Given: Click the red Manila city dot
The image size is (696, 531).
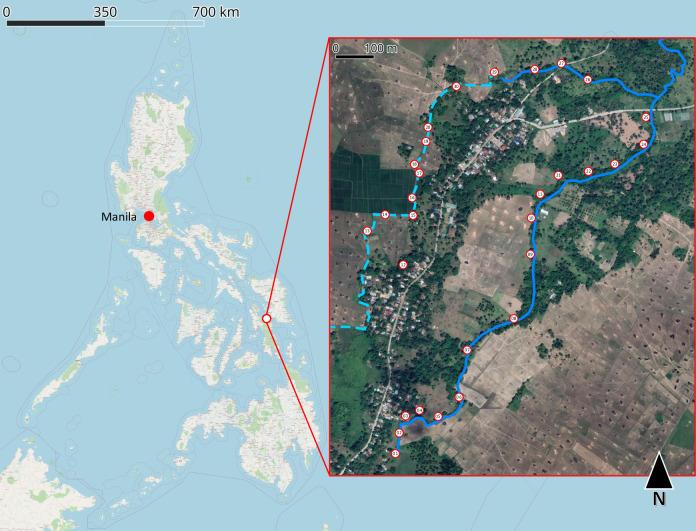Looking at the screenshot, I should click(149, 216).
